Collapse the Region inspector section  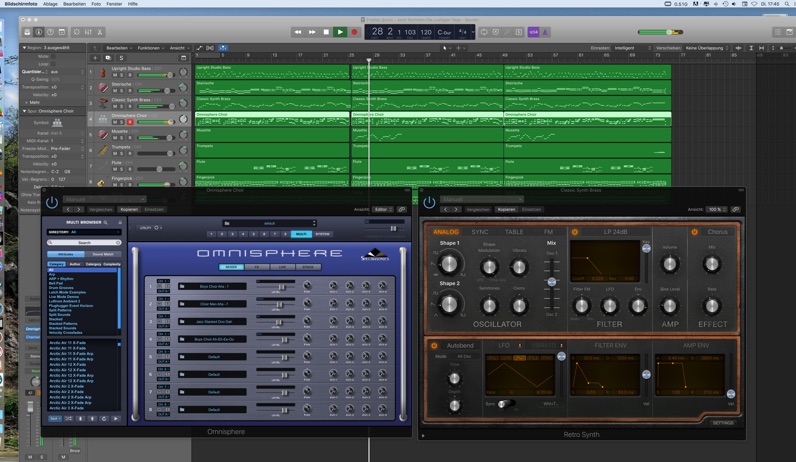(x=24, y=48)
